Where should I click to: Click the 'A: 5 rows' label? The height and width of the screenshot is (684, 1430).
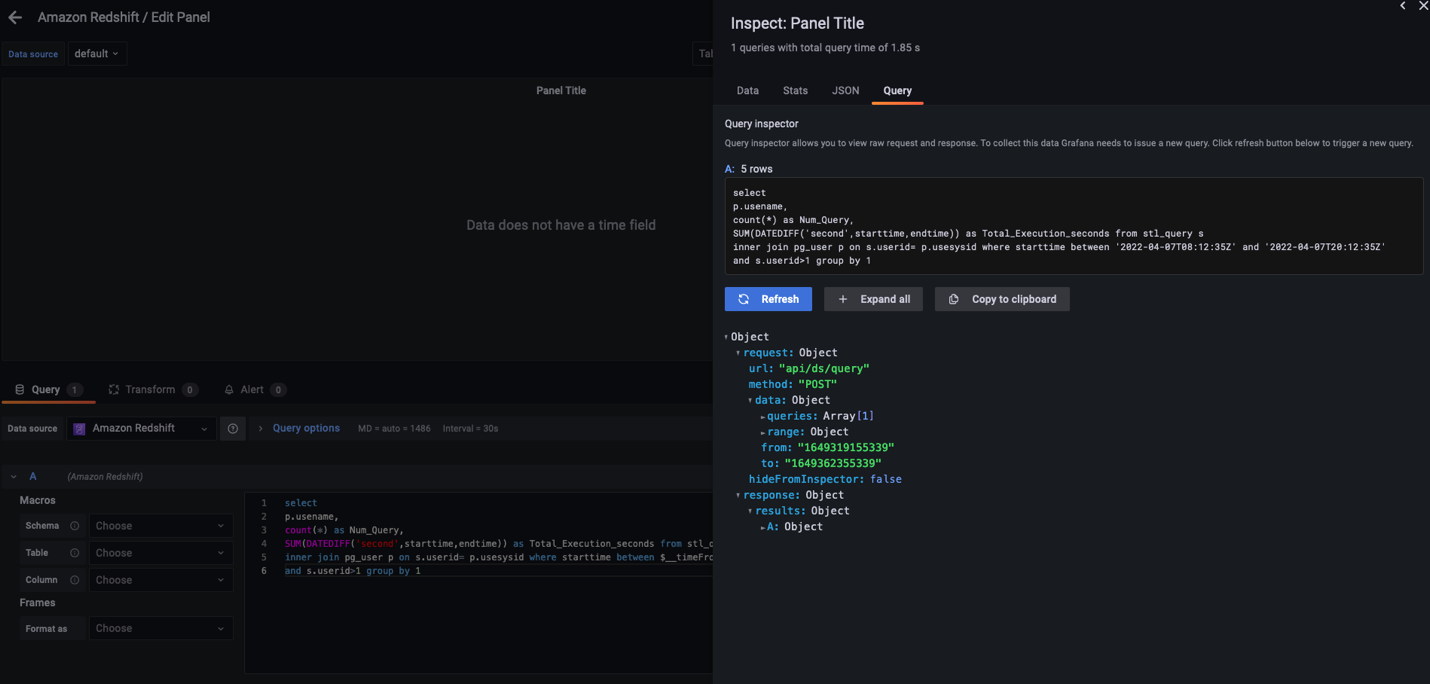click(748, 169)
